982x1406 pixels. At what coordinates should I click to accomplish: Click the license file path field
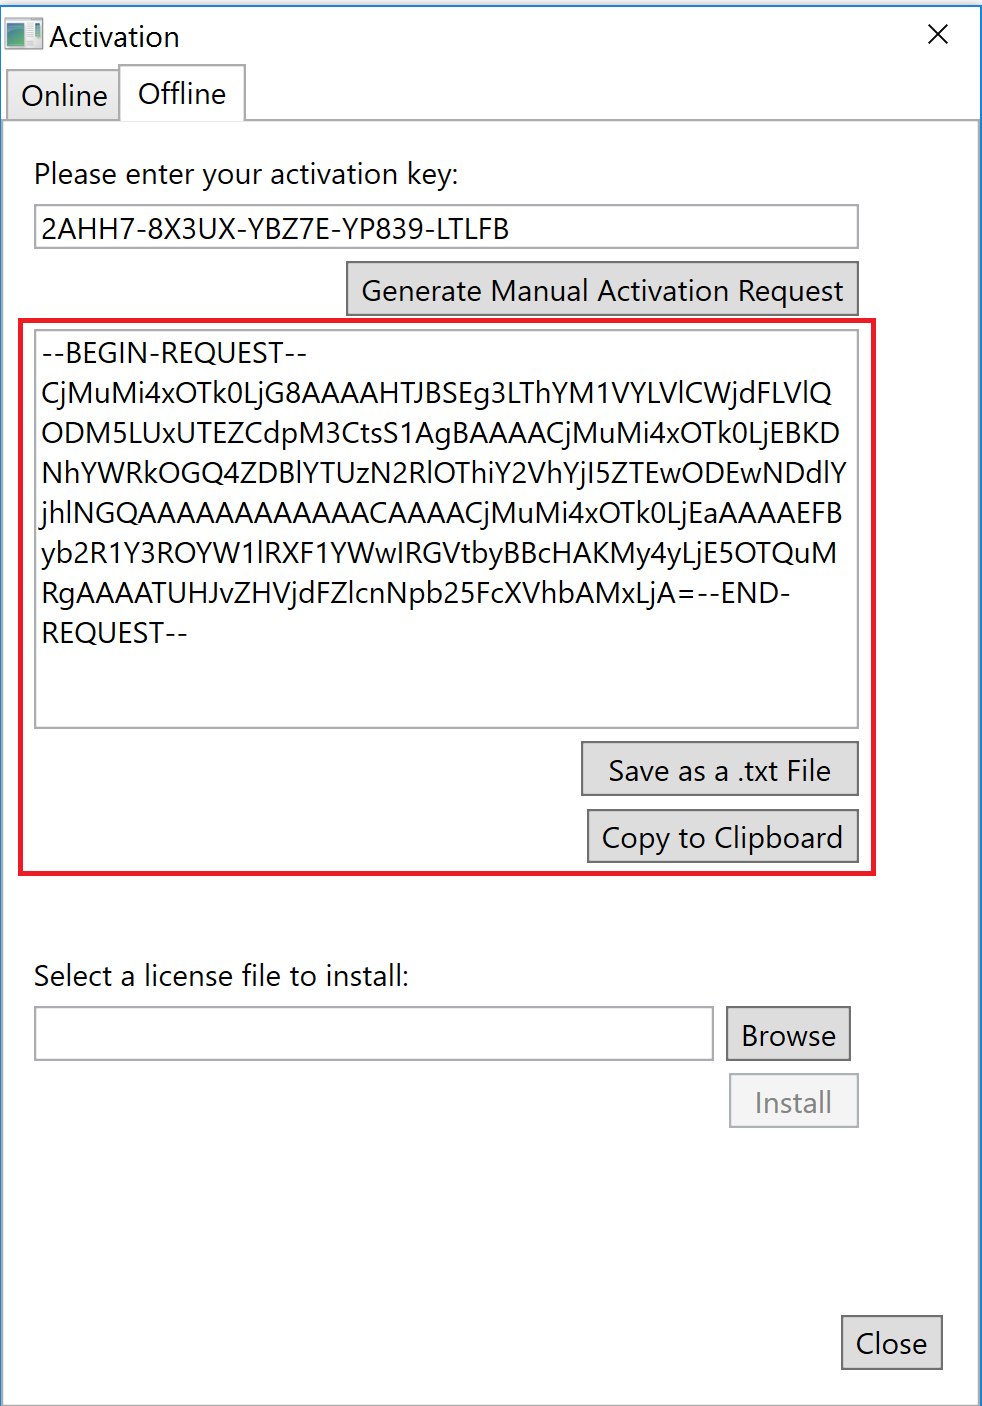pos(373,1033)
